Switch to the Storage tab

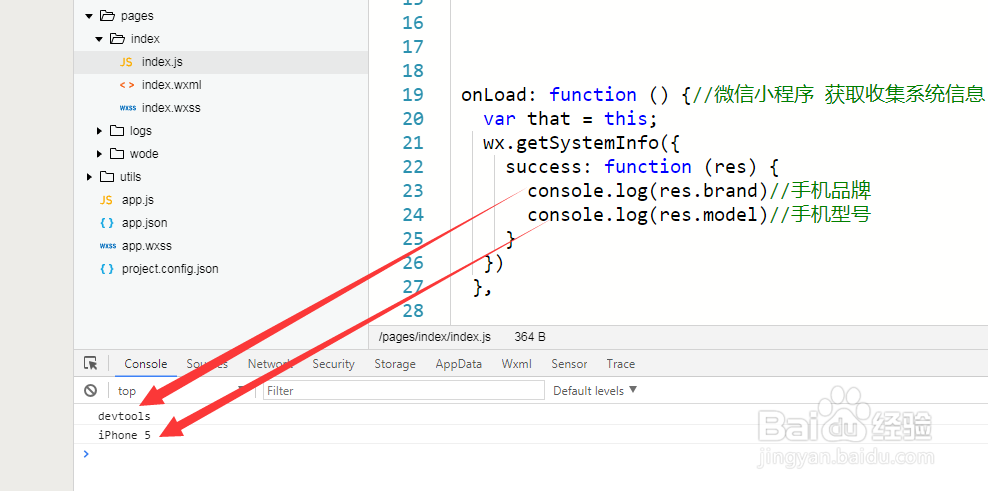pyautogui.click(x=395, y=364)
